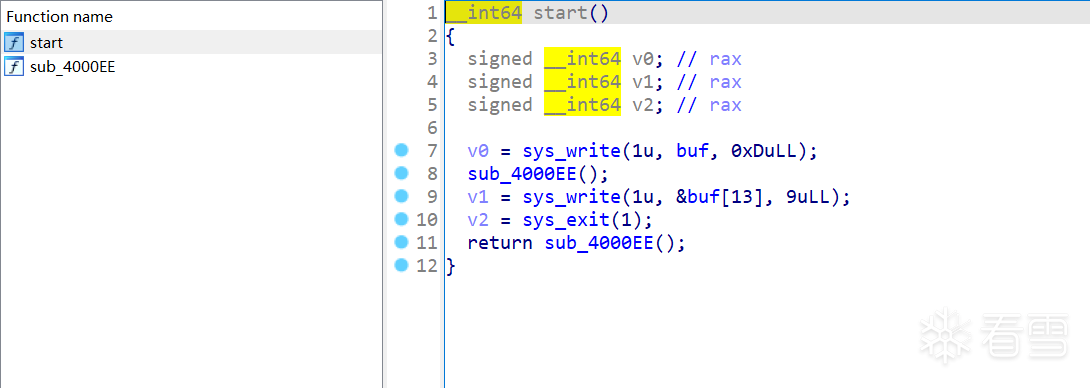Click the opening brace on line 2

coord(450,36)
